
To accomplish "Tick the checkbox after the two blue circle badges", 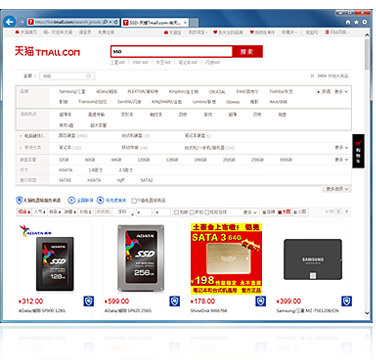I will [134, 201].
